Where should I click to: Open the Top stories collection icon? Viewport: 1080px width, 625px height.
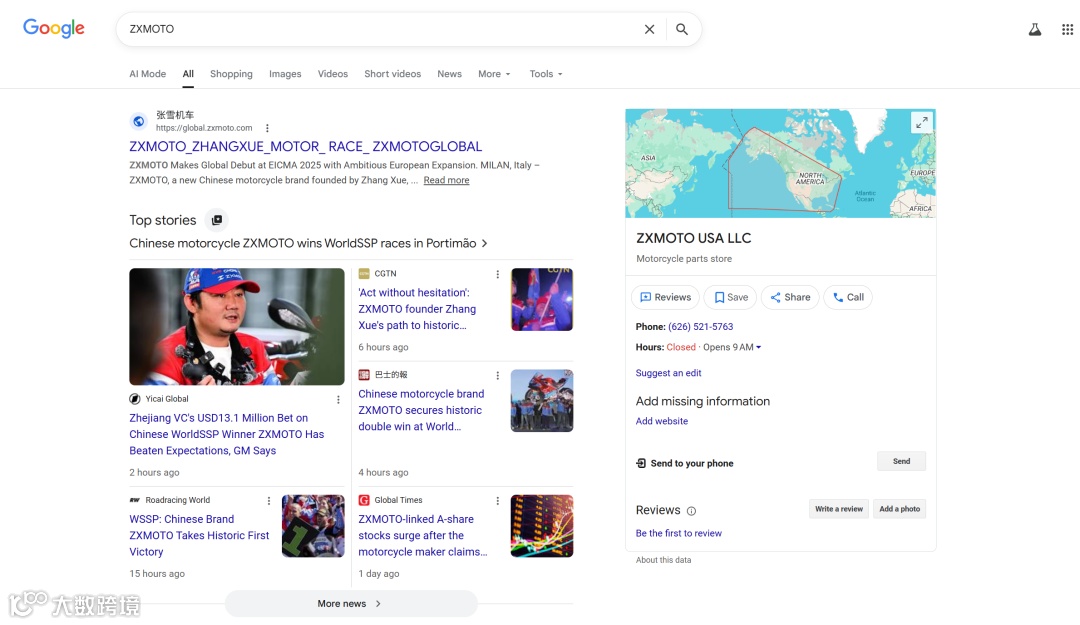[216, 220]
